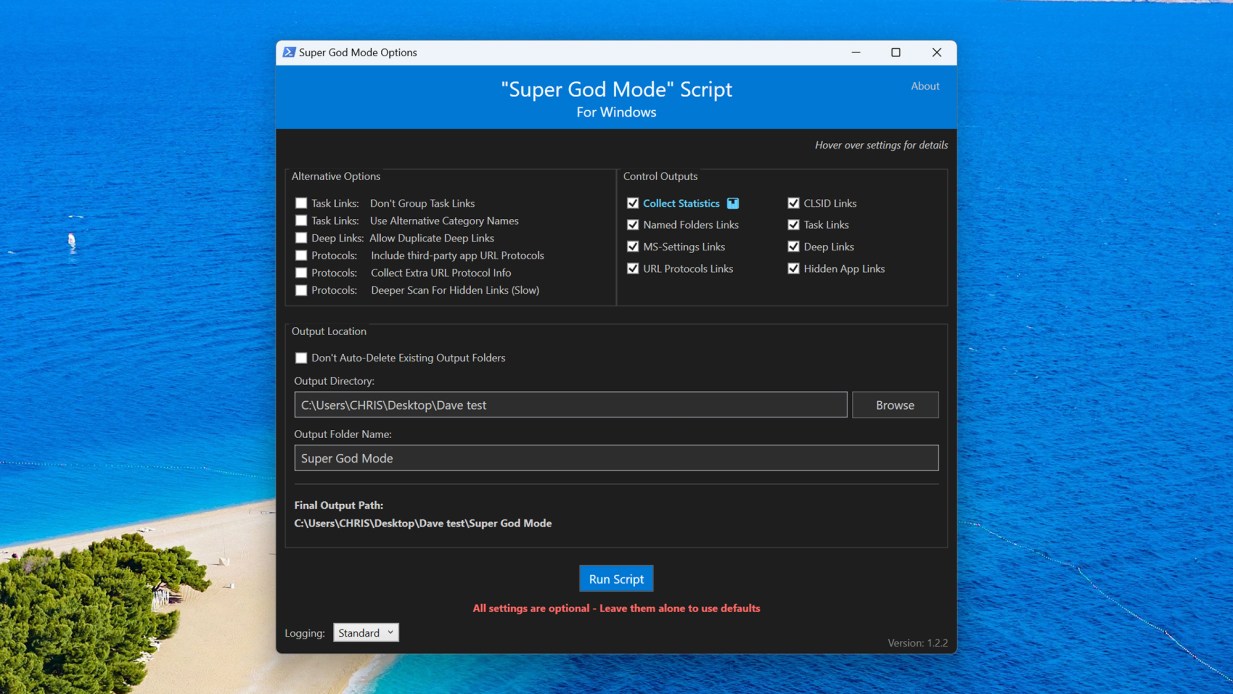Uncheck Hidden App Links output
Viewport: 1233px width, 694px height.
click(793, 268)
